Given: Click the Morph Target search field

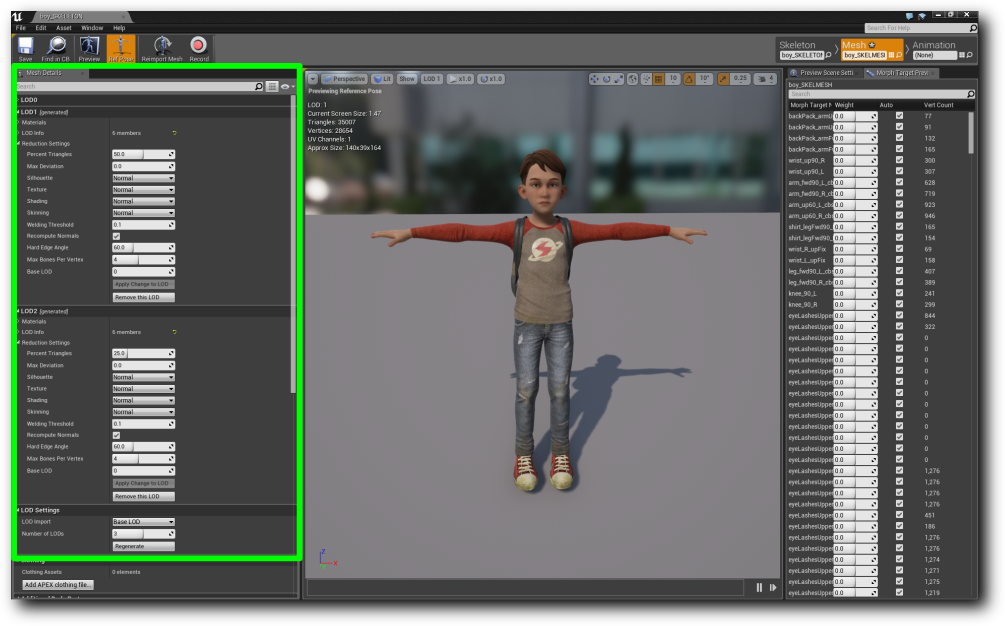Looking at the screenshot, I should click(x=872, y=93).
